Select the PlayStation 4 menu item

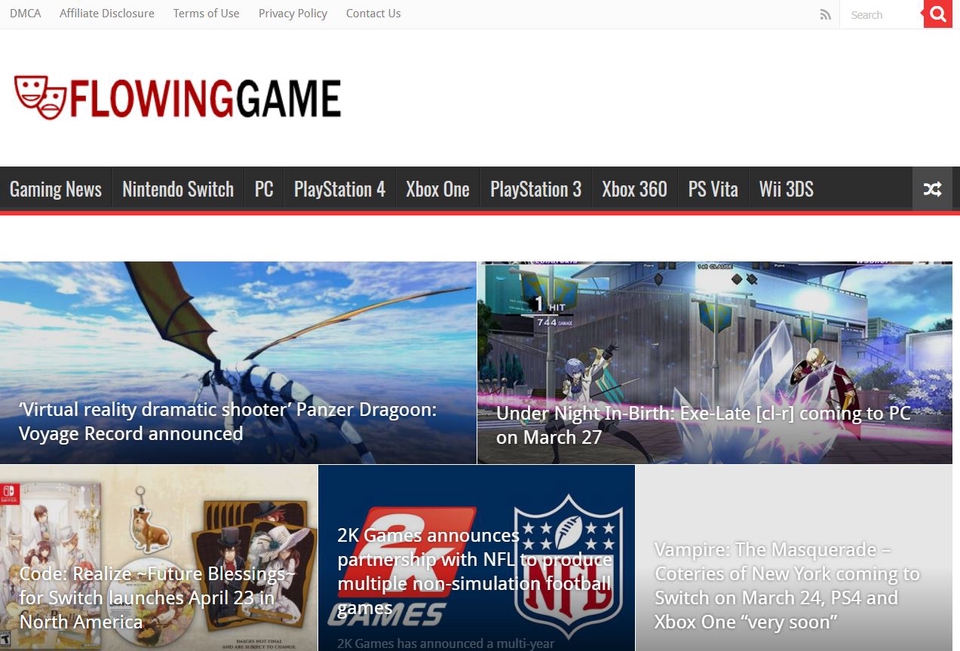click(x=340, y=189)
